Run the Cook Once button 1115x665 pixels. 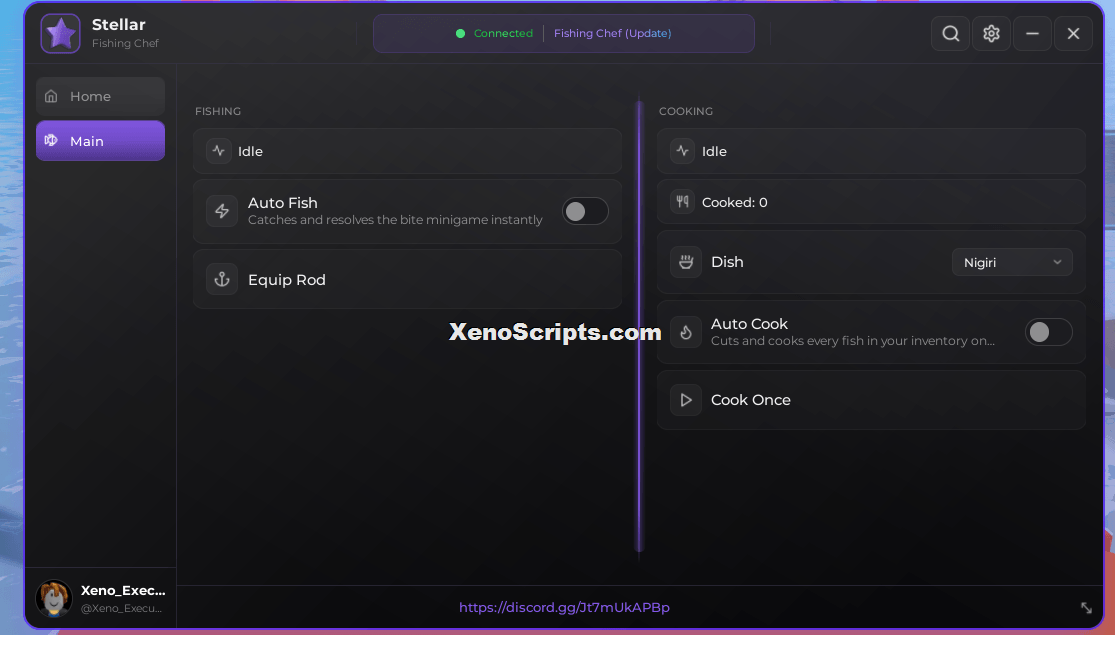(871, 400)
